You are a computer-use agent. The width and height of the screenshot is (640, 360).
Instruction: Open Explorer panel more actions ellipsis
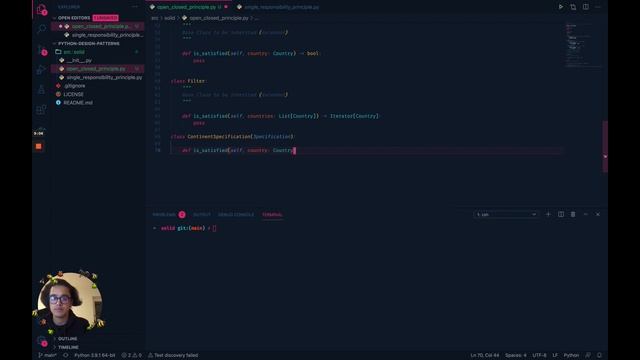coord(135,7)
